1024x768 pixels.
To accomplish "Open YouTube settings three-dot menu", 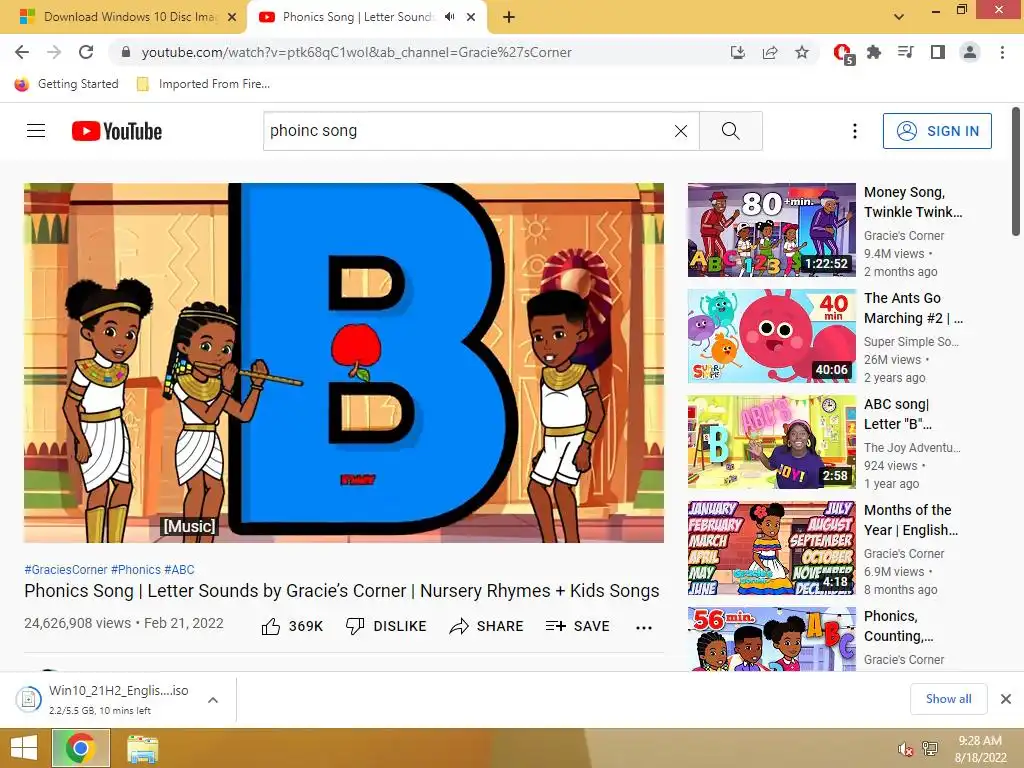I will [854, 131].
